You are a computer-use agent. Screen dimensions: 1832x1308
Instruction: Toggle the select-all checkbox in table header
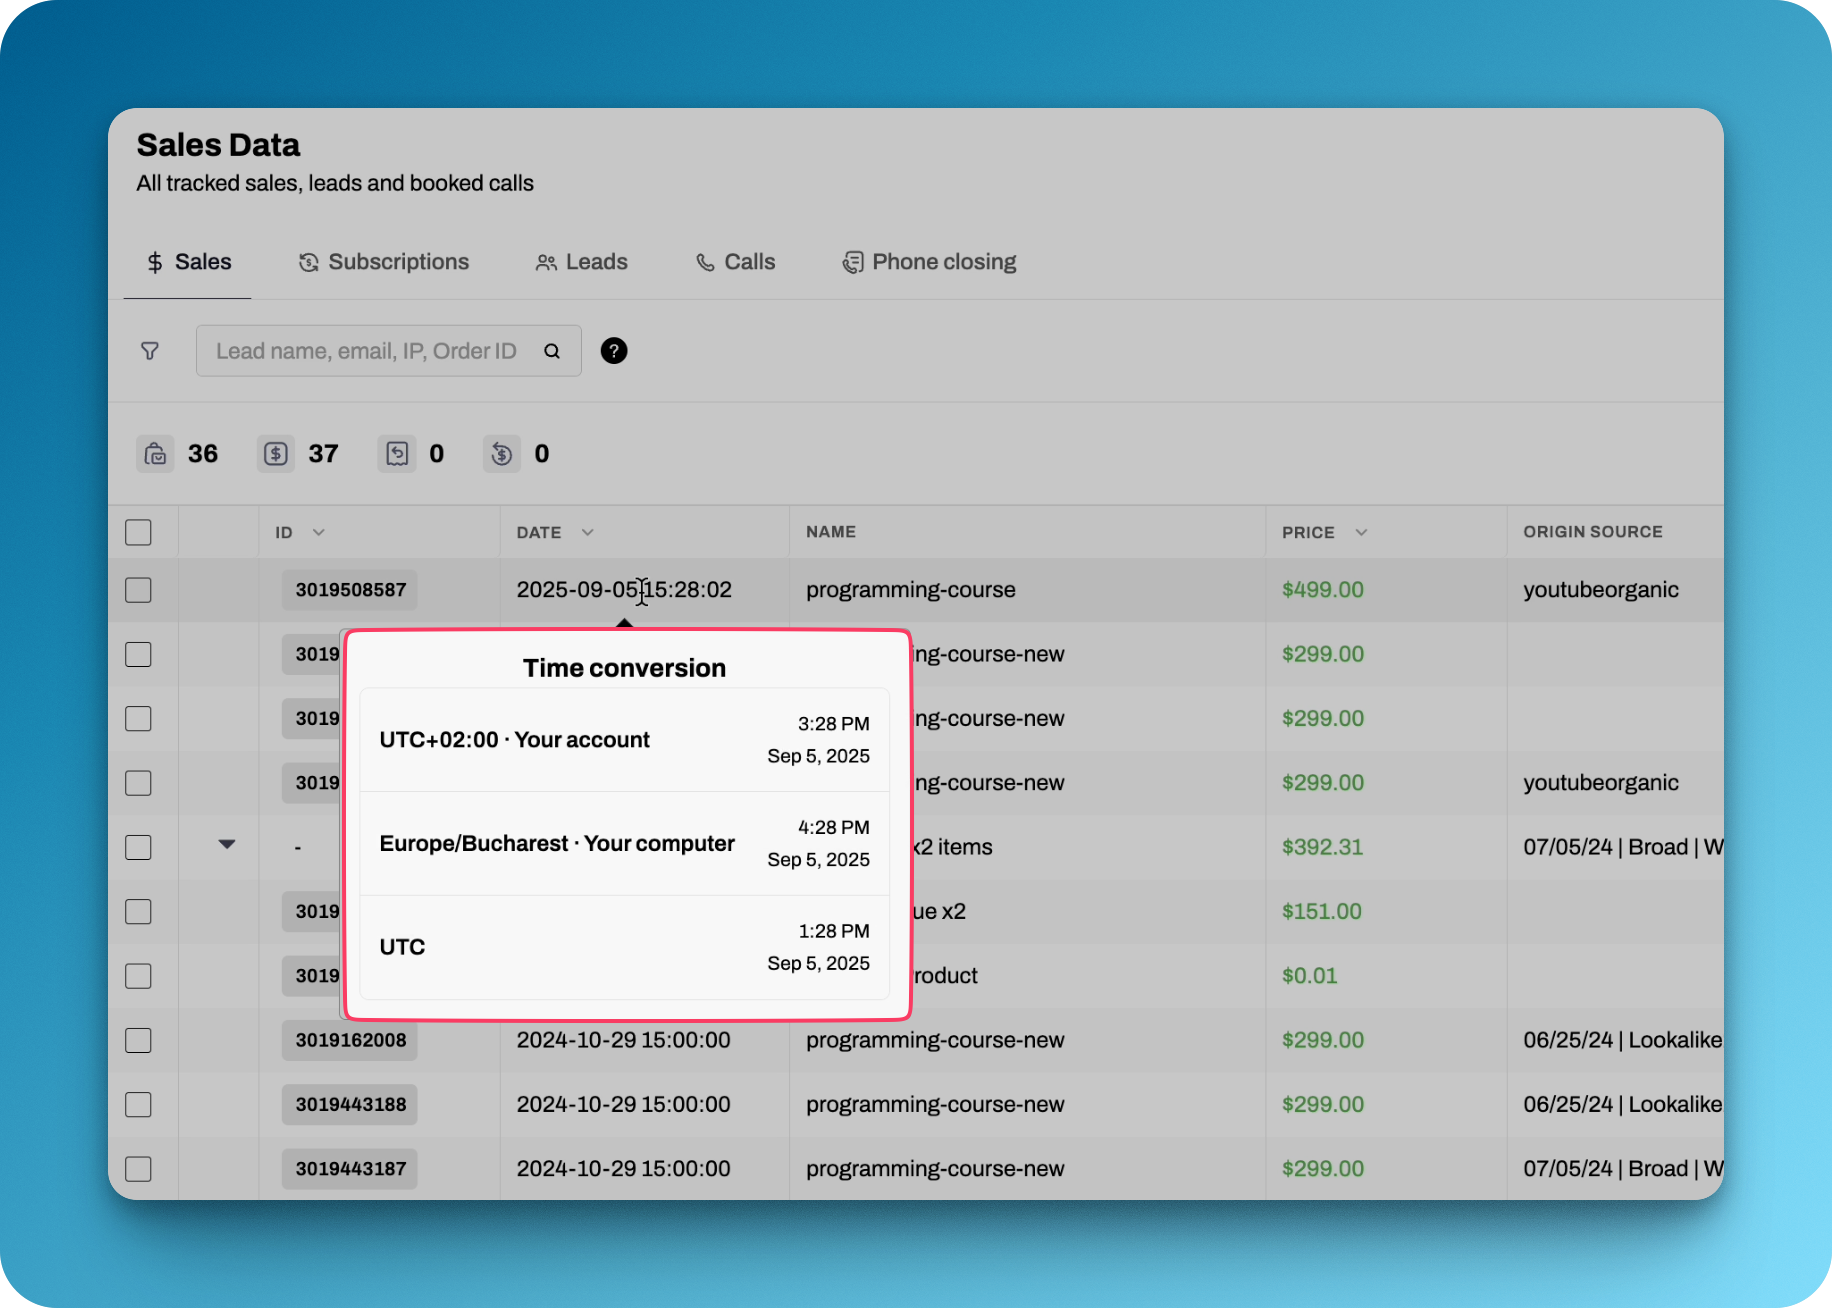[x=139, y=532]
